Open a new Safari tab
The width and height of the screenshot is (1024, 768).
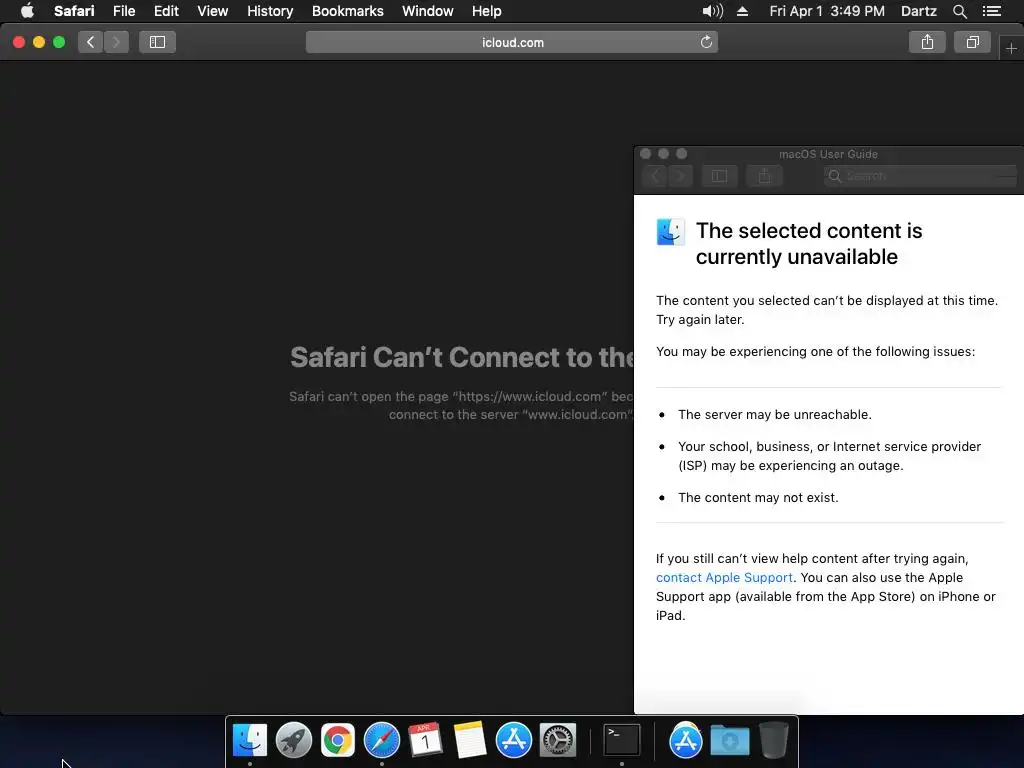pyautogui.click(x=1011, y=48)
